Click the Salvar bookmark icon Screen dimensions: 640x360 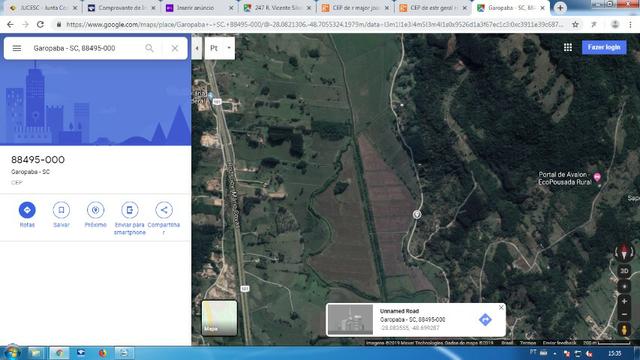pos(61,210)
